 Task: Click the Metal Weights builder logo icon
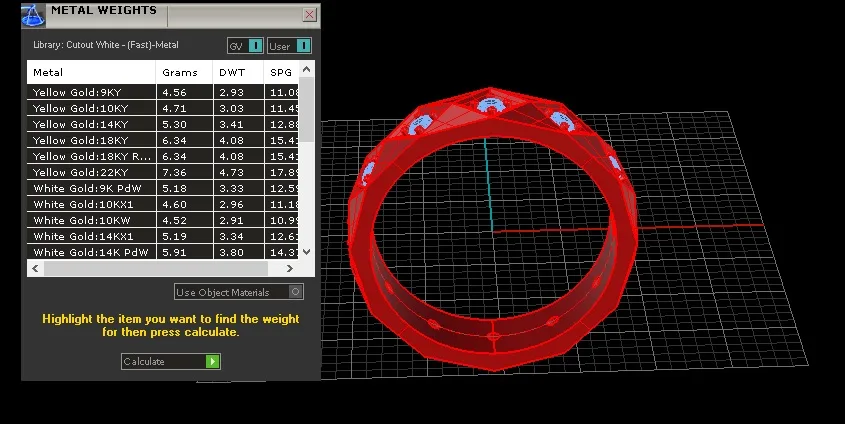pyautogui.click(x=33, y=16)
